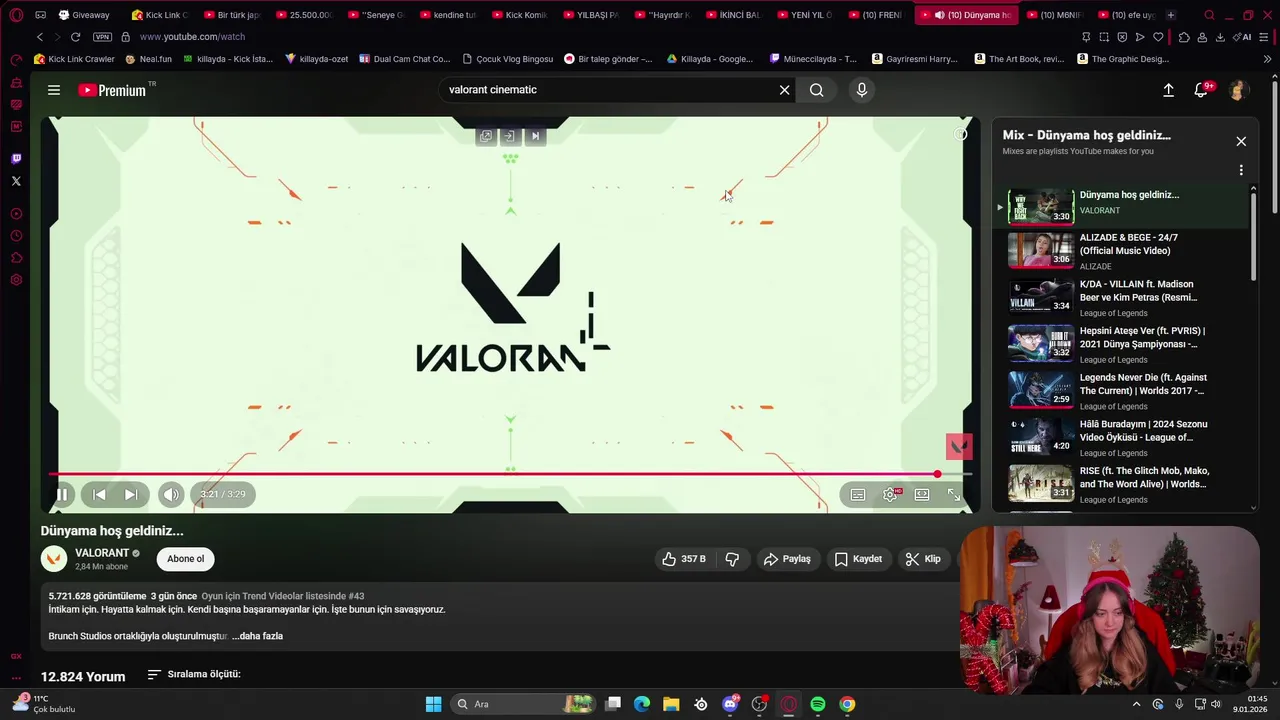Open the YouTube hamburger guide menu
The width and height of the screenshot is (1280, 720).
(54, 90)
